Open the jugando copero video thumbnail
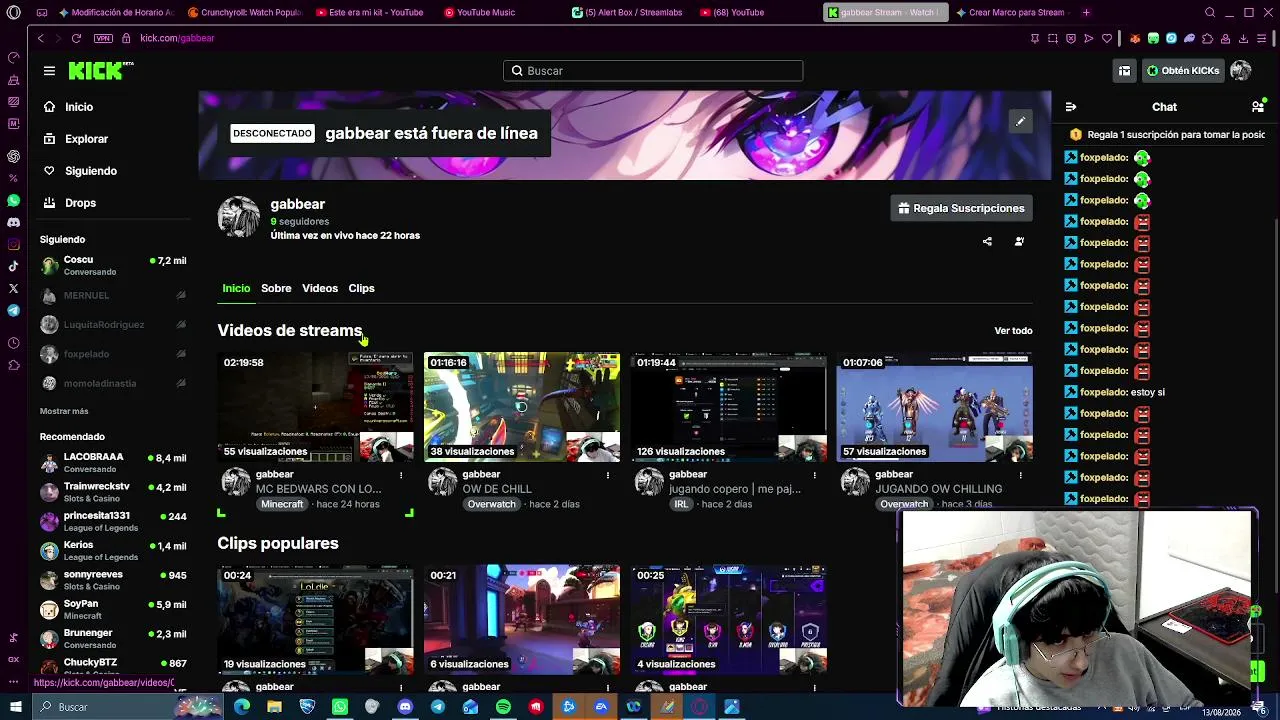 point(729,407)
